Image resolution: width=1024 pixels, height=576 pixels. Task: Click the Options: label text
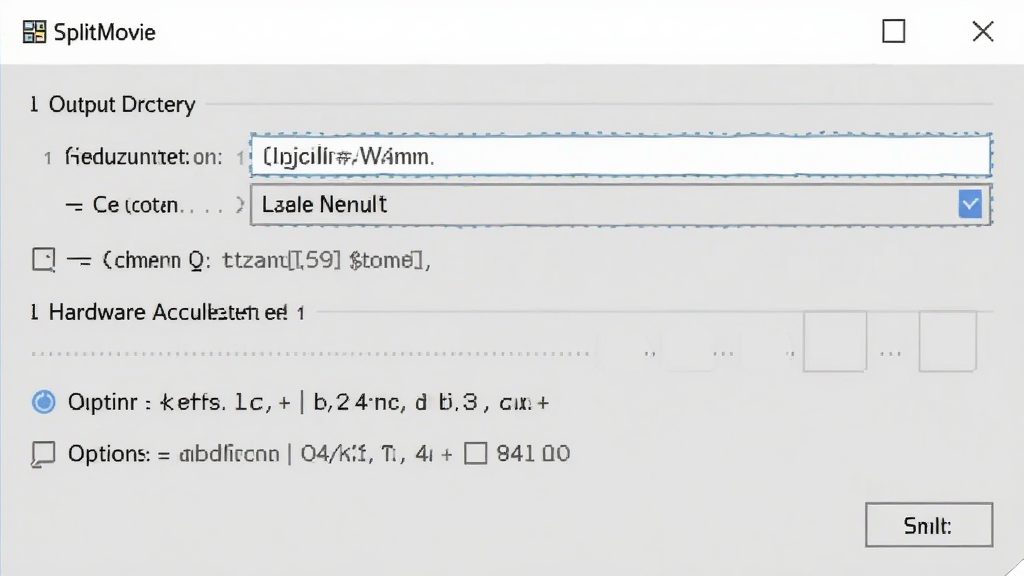tap(109, 453)
